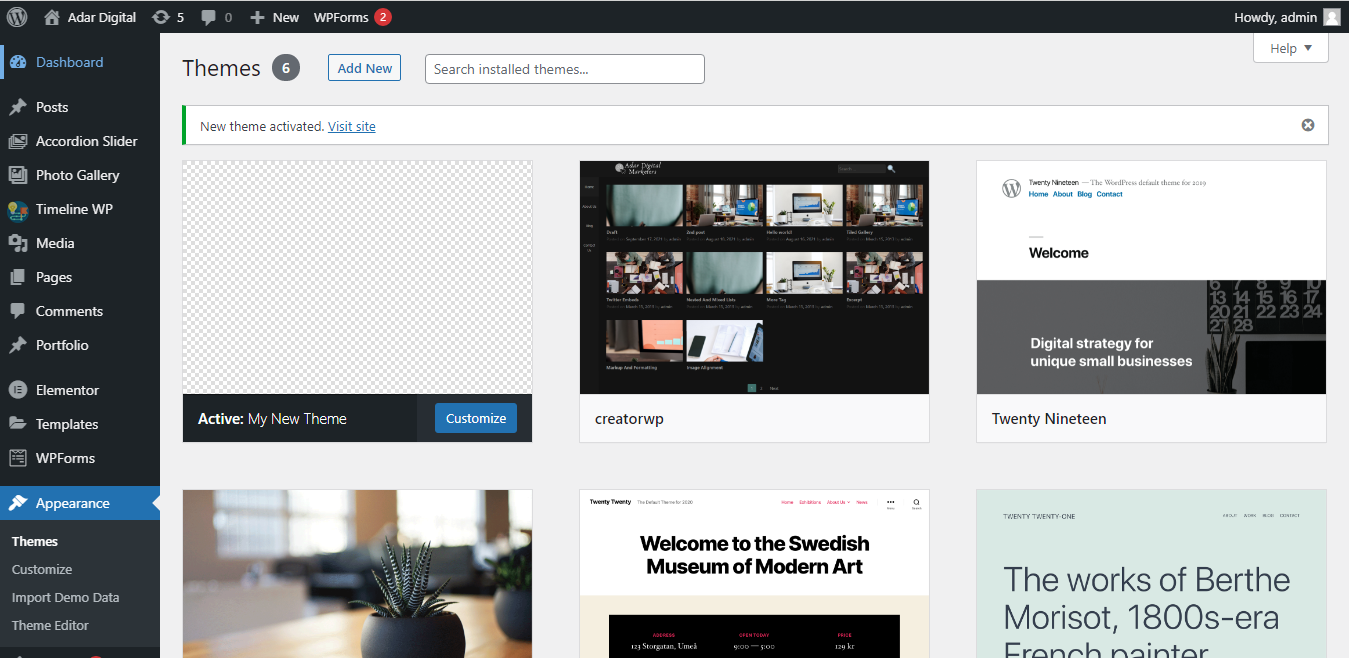Open the Howdy, admin account menu

pos(1287,17)
